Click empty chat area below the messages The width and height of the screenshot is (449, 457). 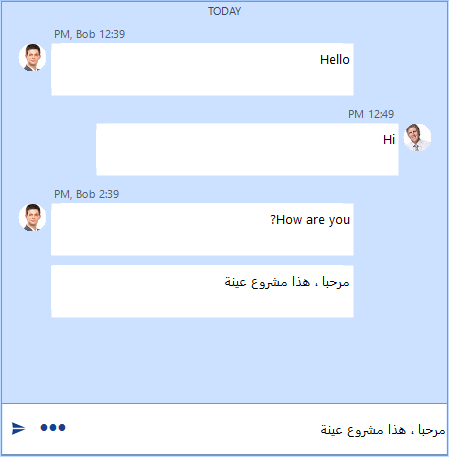(224, 360)
